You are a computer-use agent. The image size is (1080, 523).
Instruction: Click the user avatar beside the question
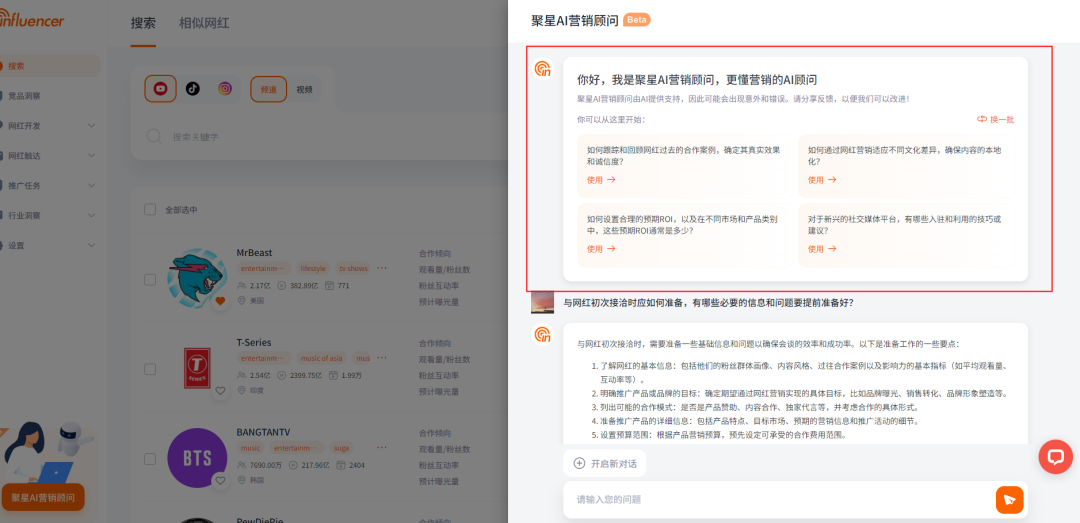[543, 301]
